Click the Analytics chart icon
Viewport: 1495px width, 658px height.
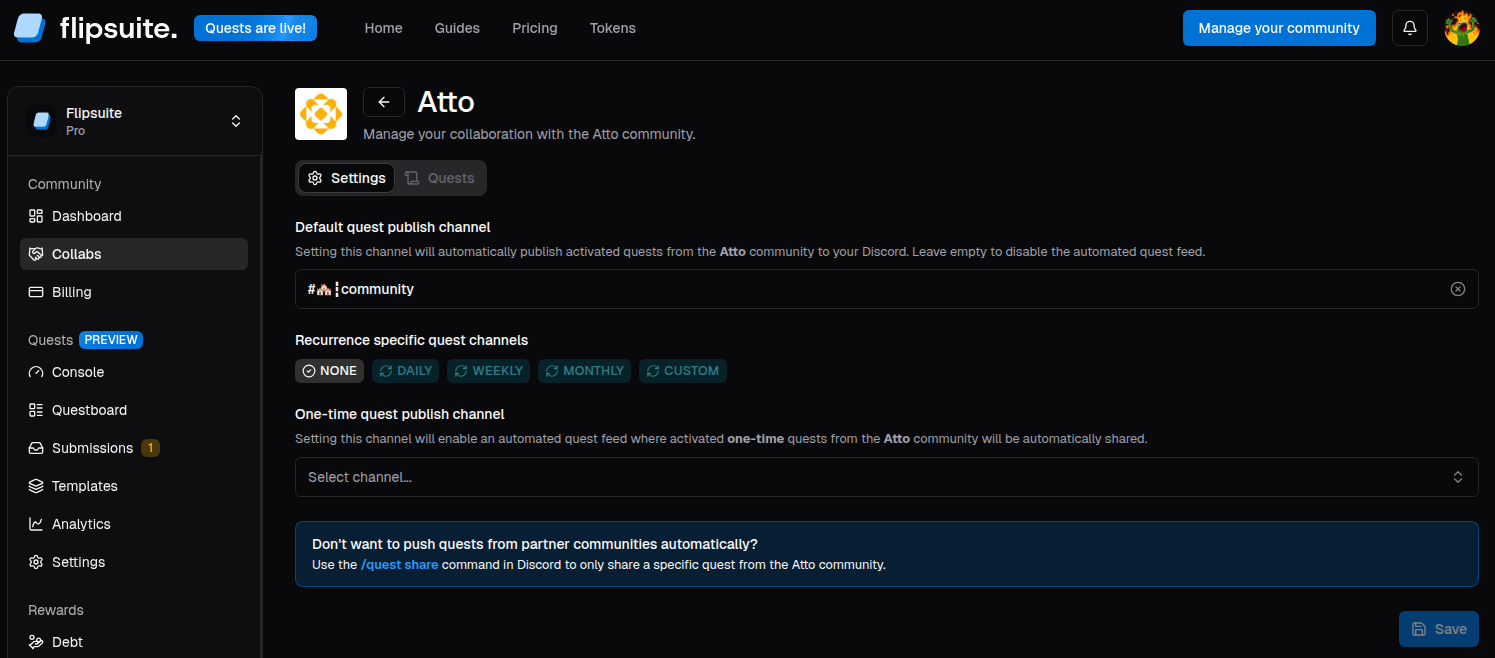pyautogui.click(x=36, y=524)
